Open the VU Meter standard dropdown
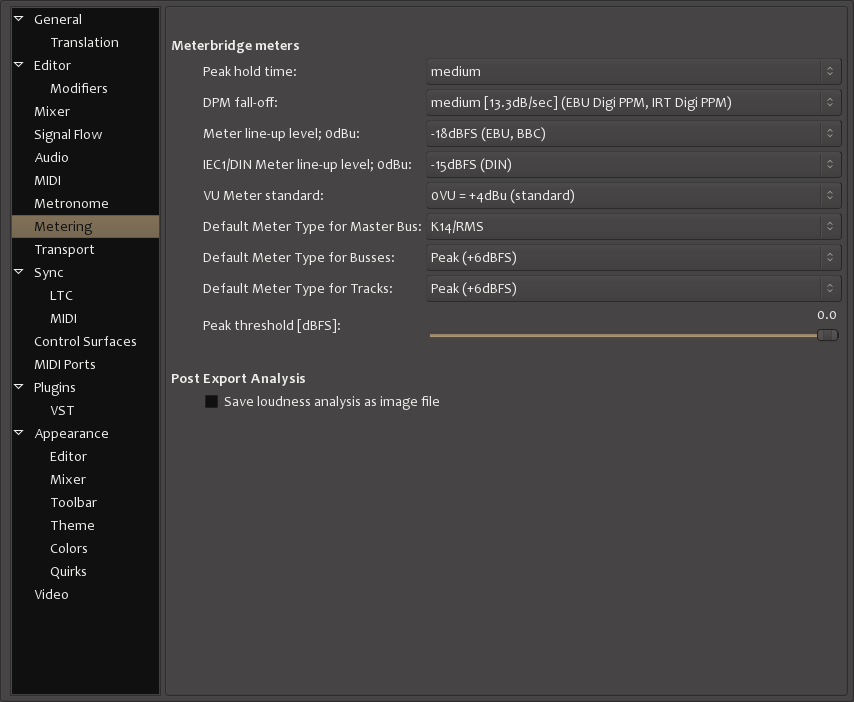Image resolution: width=854 pixels, height=702 pixels. pyautogui.click(x=632, y=196)
